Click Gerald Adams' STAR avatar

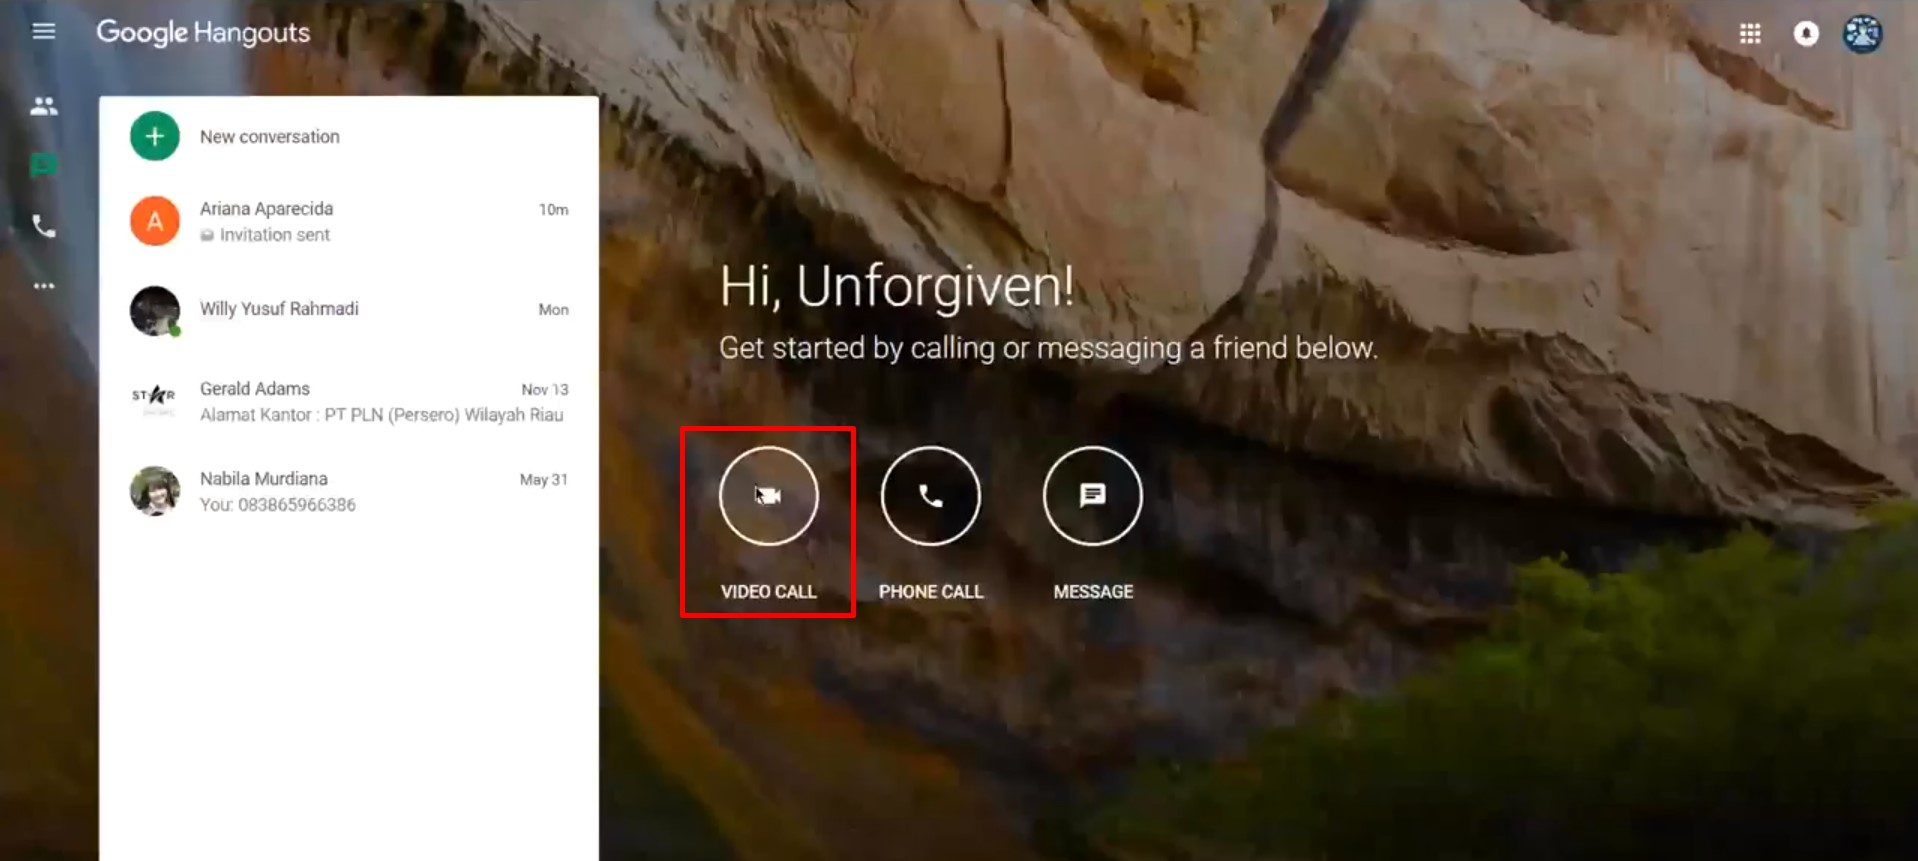tap(155, 399)
